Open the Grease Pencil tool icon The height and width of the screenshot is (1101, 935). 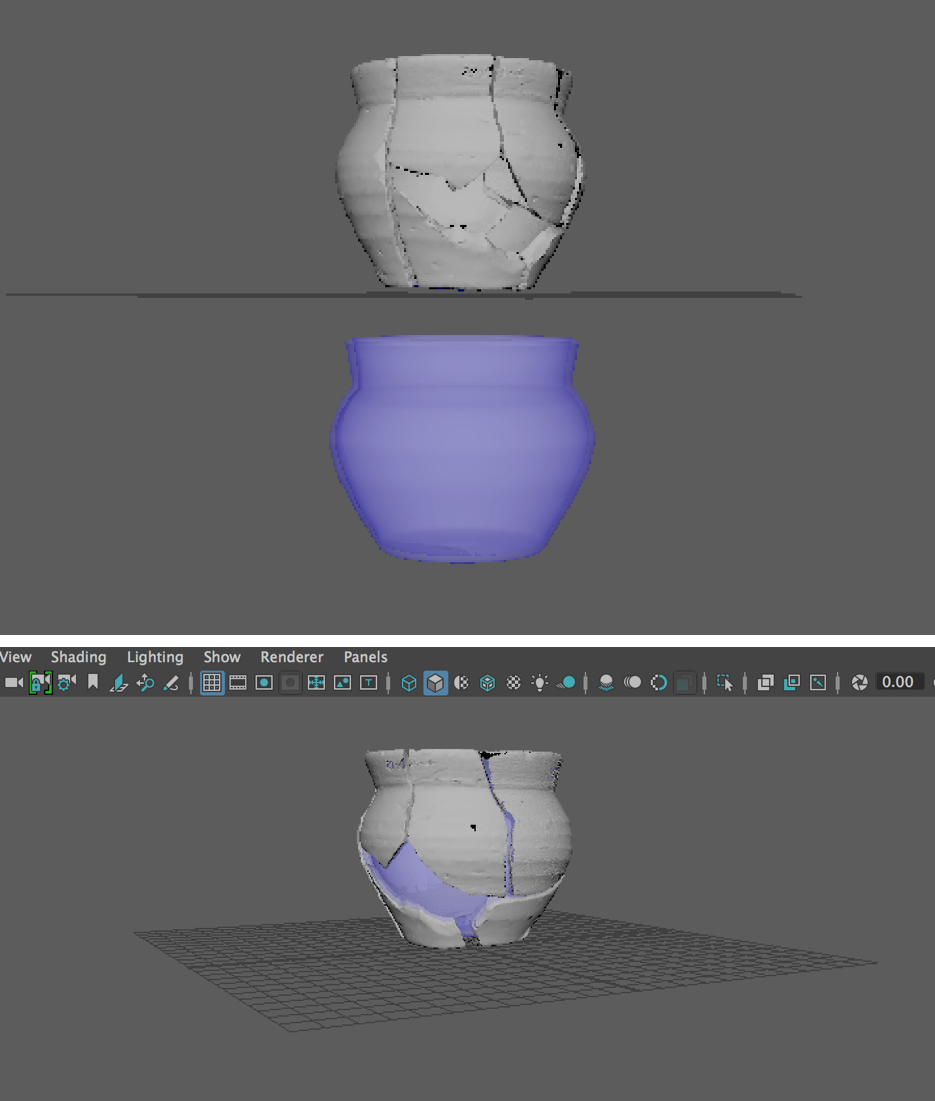pyautogui.click(x=171, y=683)
